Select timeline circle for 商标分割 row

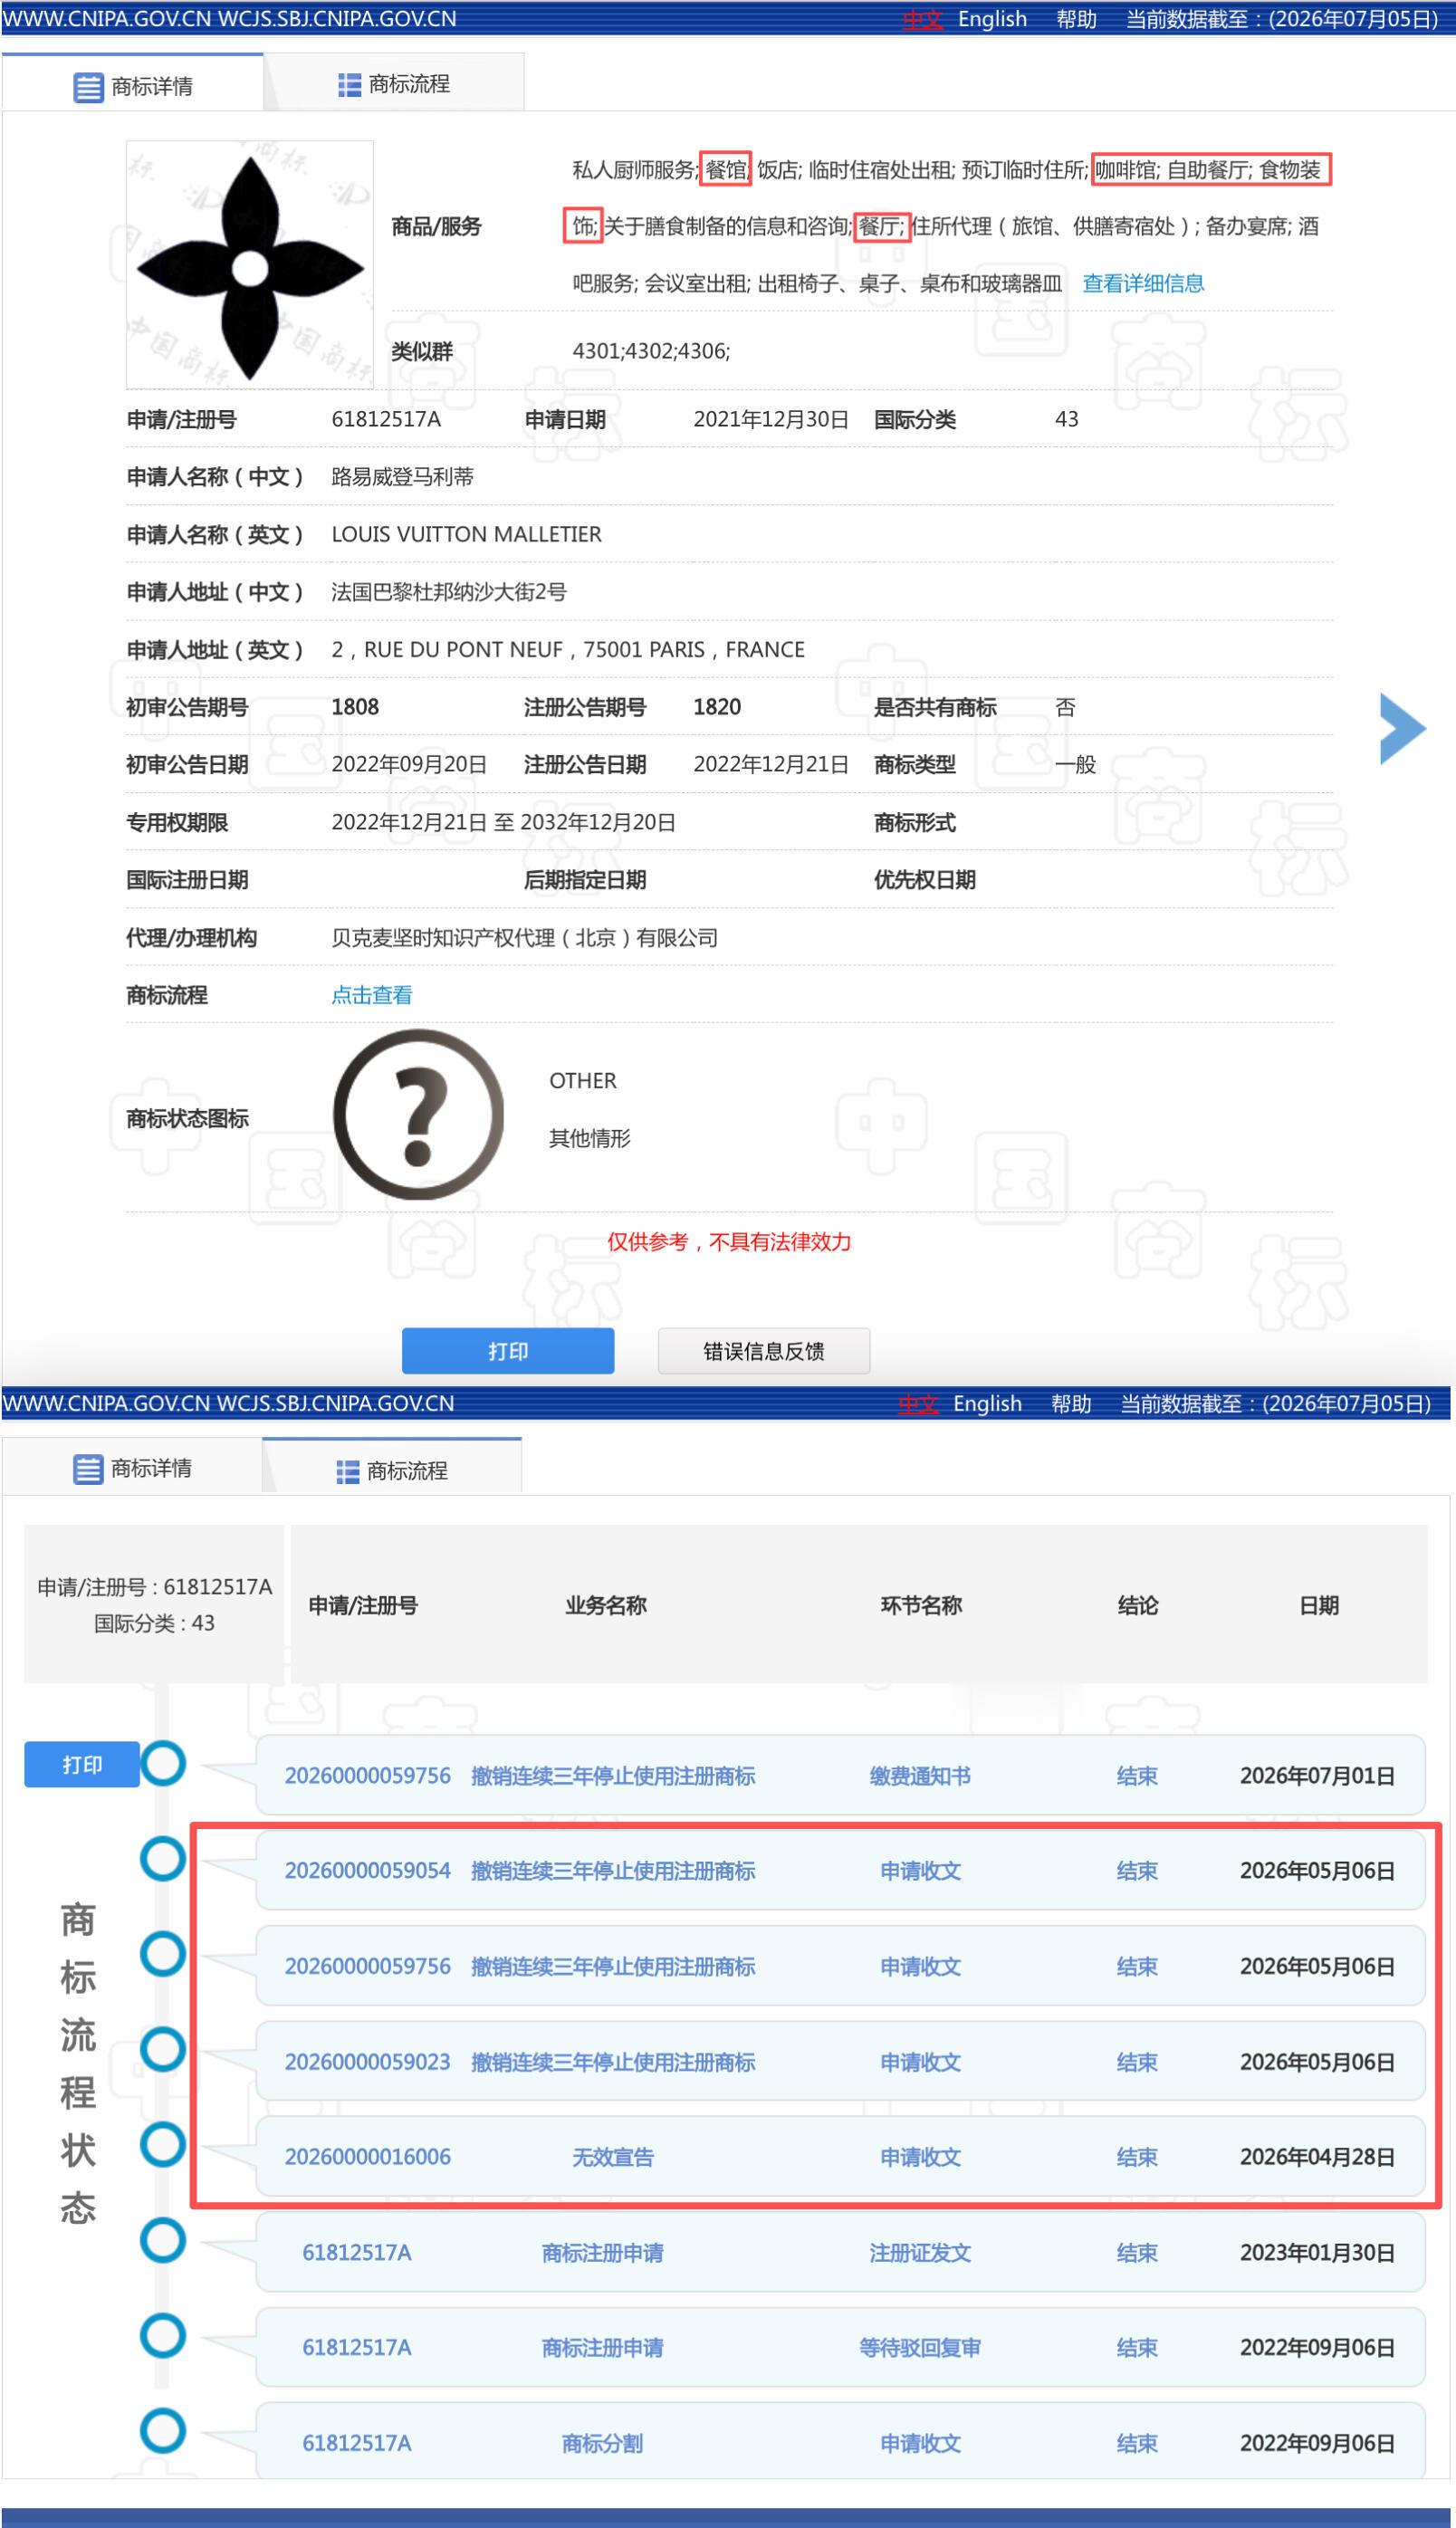pyautogui.click(x=163, y=2430)
